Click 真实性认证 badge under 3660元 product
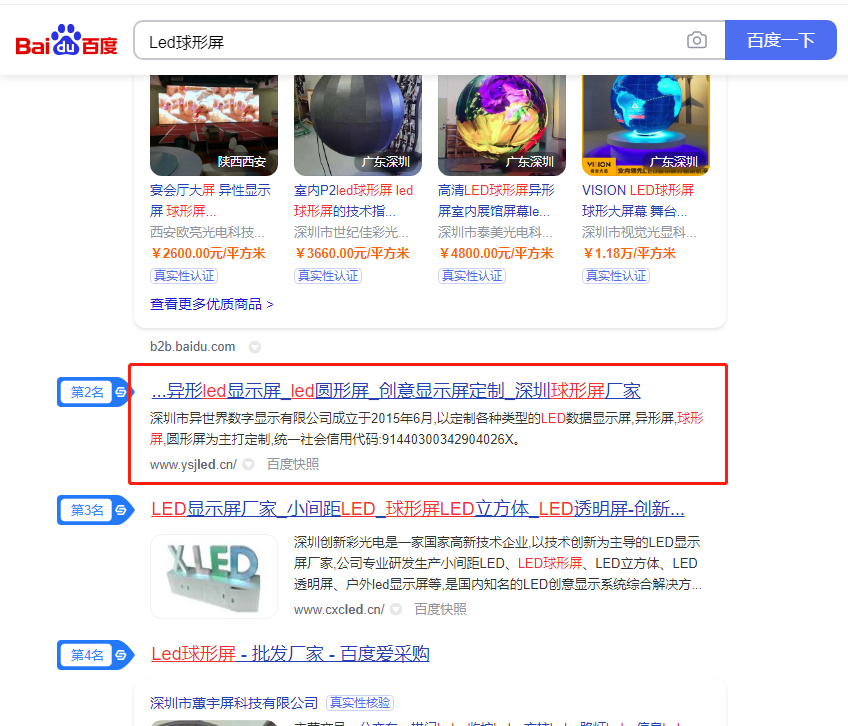Viewport: 848px width, 726px height. coord(328,276)
